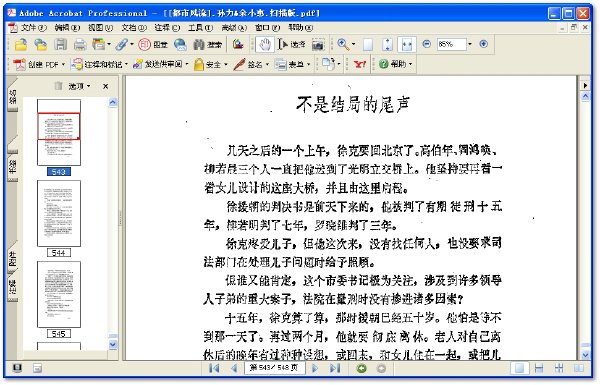Screen dimensions: 600x385
Task: Open the 高级 menu
Action: [x=234, y=28]
